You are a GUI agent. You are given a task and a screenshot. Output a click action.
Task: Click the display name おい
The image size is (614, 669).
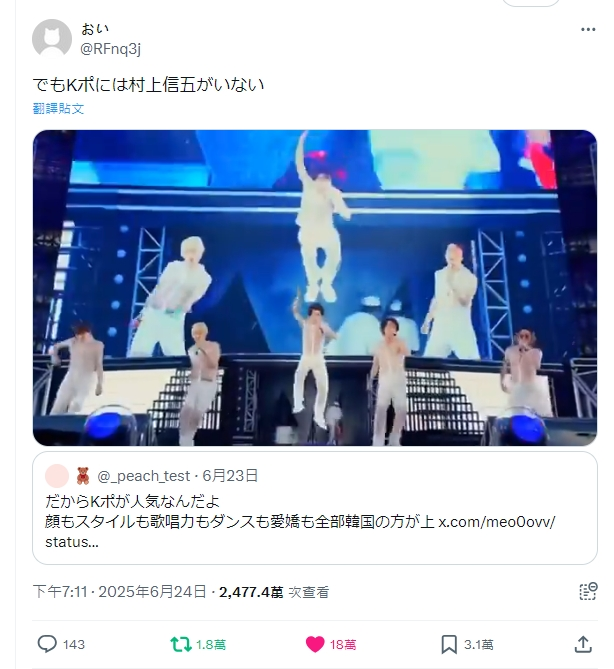[x=95, y=29]
